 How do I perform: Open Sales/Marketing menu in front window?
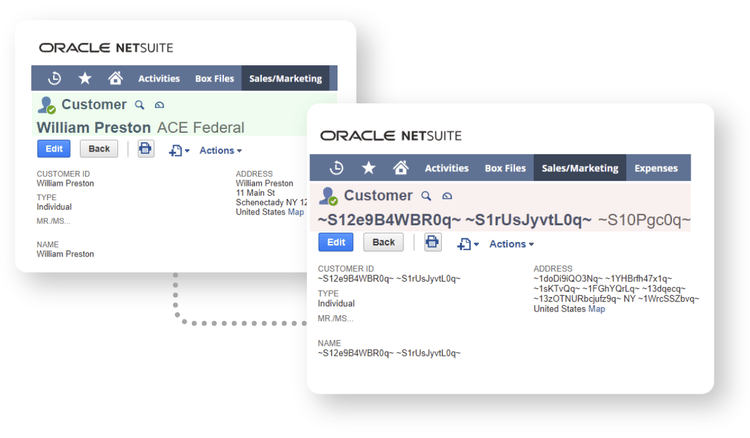pyautogui.click(x=580, y=168)
